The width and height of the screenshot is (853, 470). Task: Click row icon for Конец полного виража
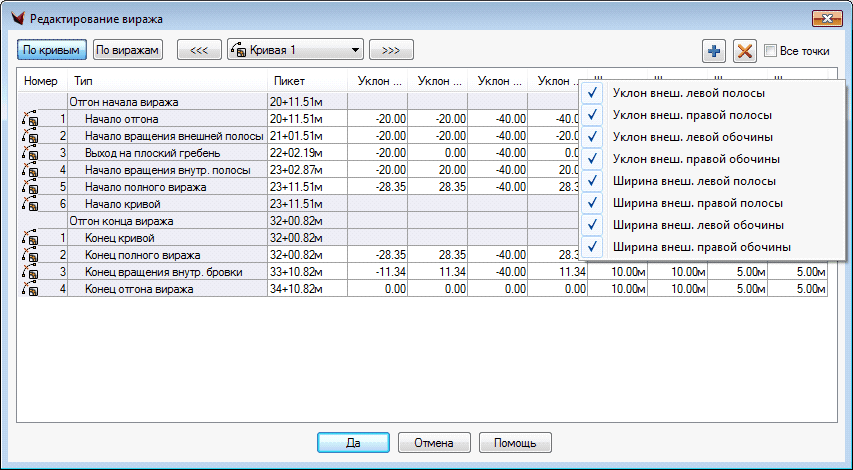pyautogui.click(x=29, y=255)
